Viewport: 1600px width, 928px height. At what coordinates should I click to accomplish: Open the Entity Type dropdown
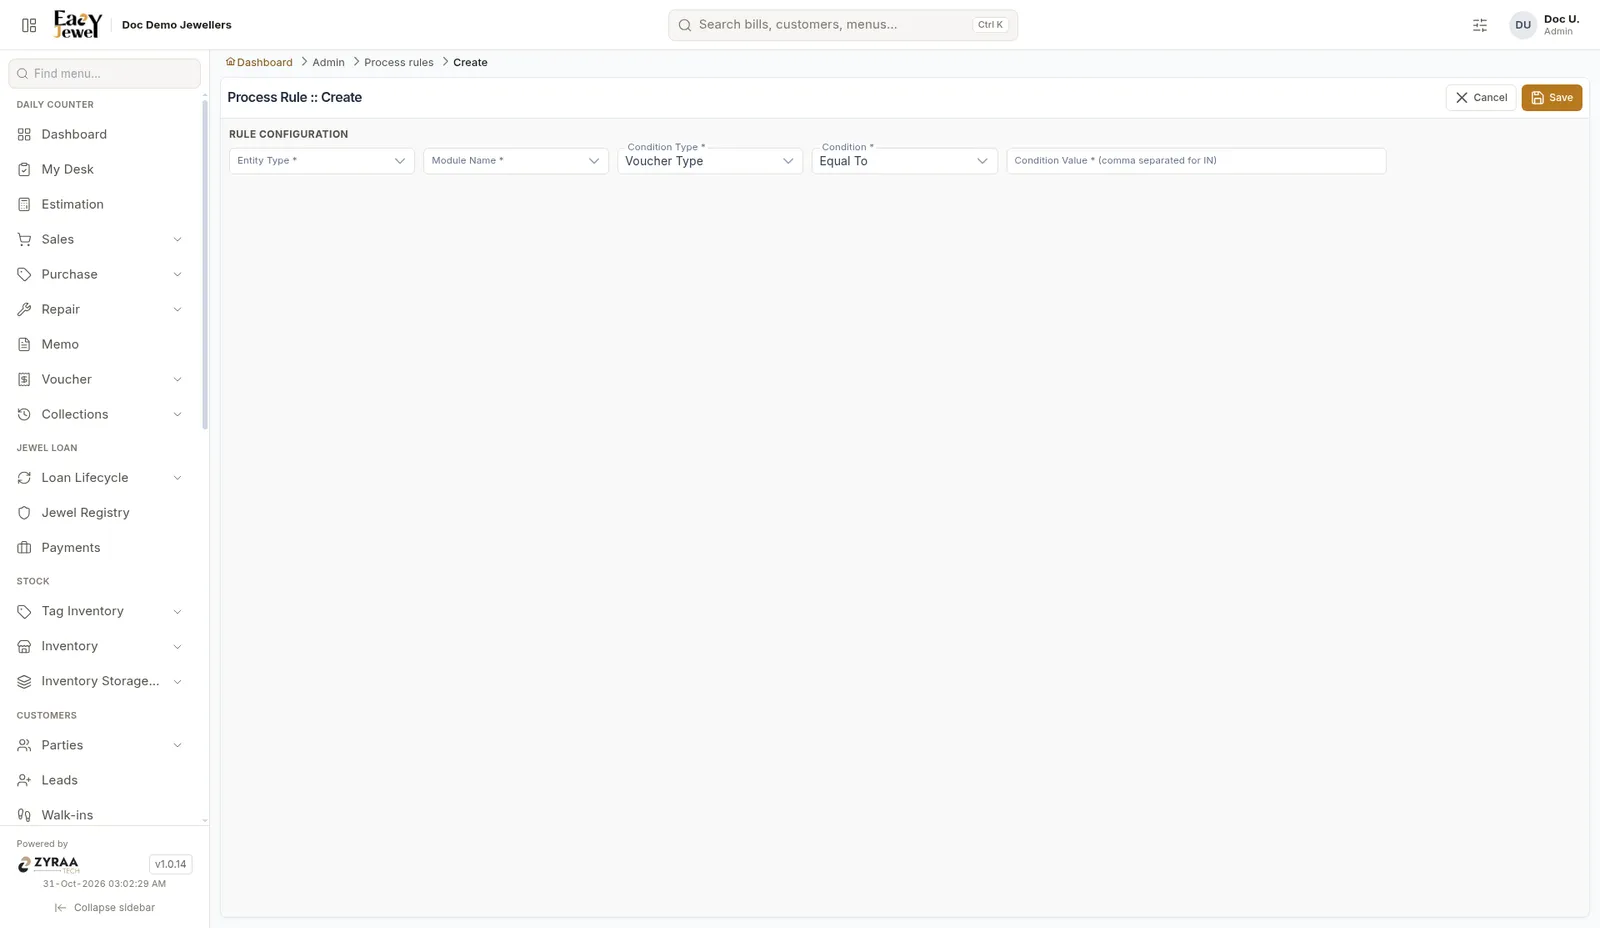(321, 161)
